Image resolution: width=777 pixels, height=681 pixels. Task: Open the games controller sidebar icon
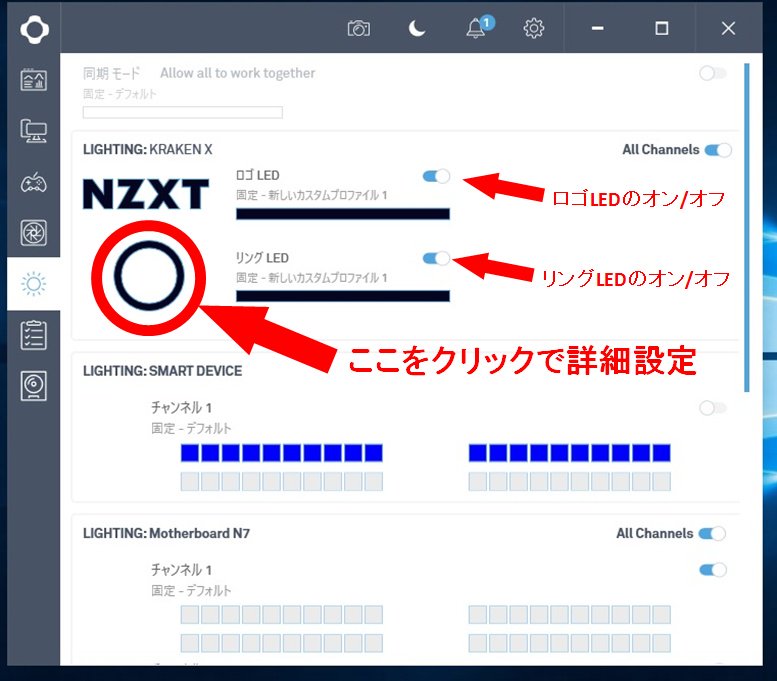(x=34, y=182)
